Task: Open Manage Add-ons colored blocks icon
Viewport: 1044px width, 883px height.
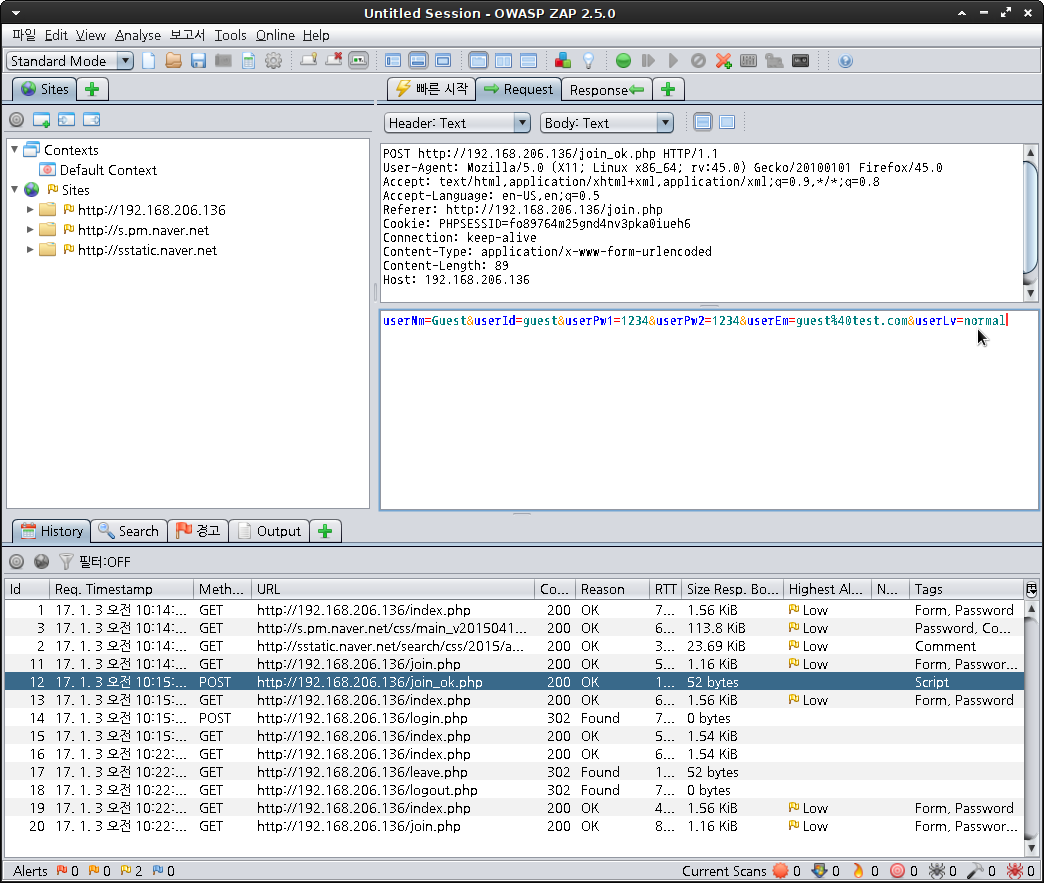Action: coord(563,61)
